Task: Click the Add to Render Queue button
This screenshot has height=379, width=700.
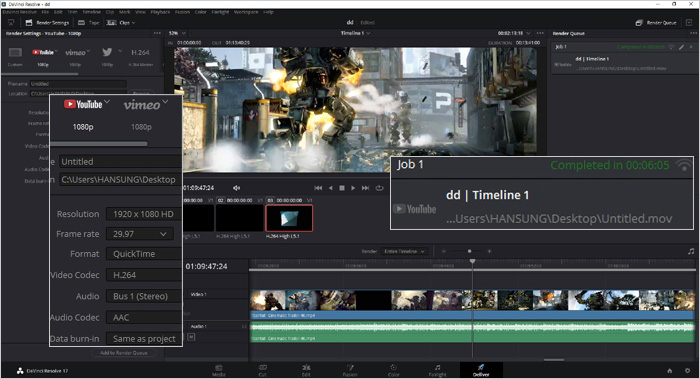Action: 124,353
